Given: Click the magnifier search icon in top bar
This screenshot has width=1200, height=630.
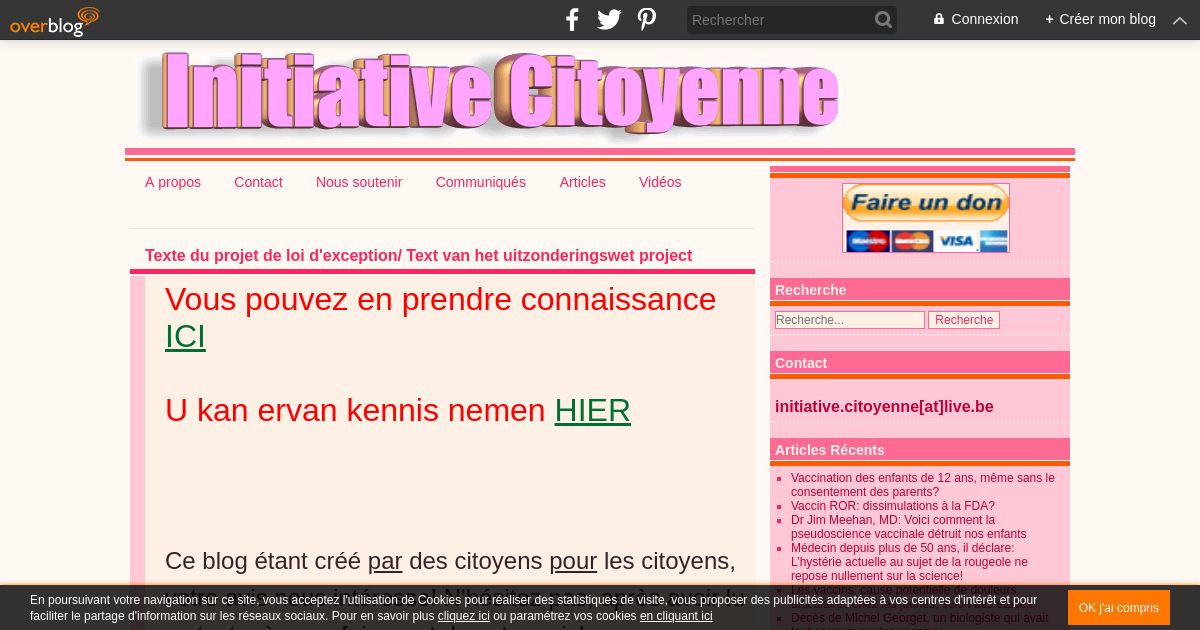Looking at the screenshot, I should click(x=883, y=20).
